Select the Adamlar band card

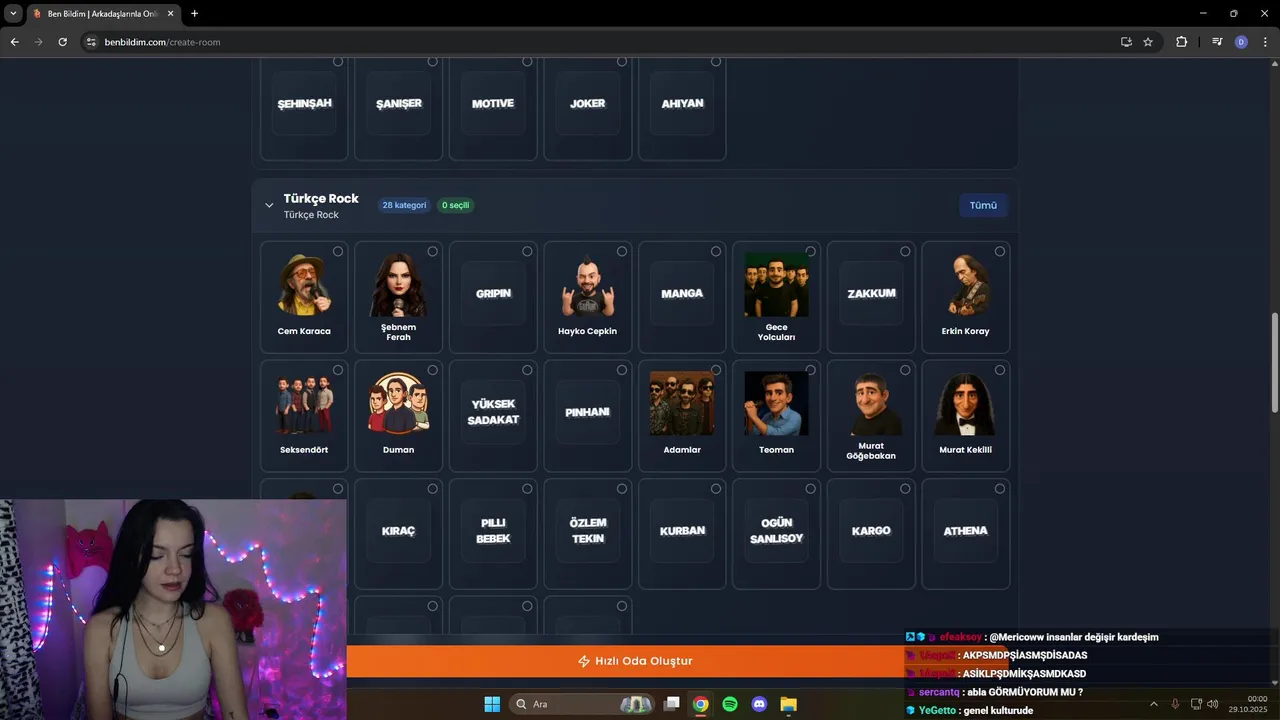[682, 416]
